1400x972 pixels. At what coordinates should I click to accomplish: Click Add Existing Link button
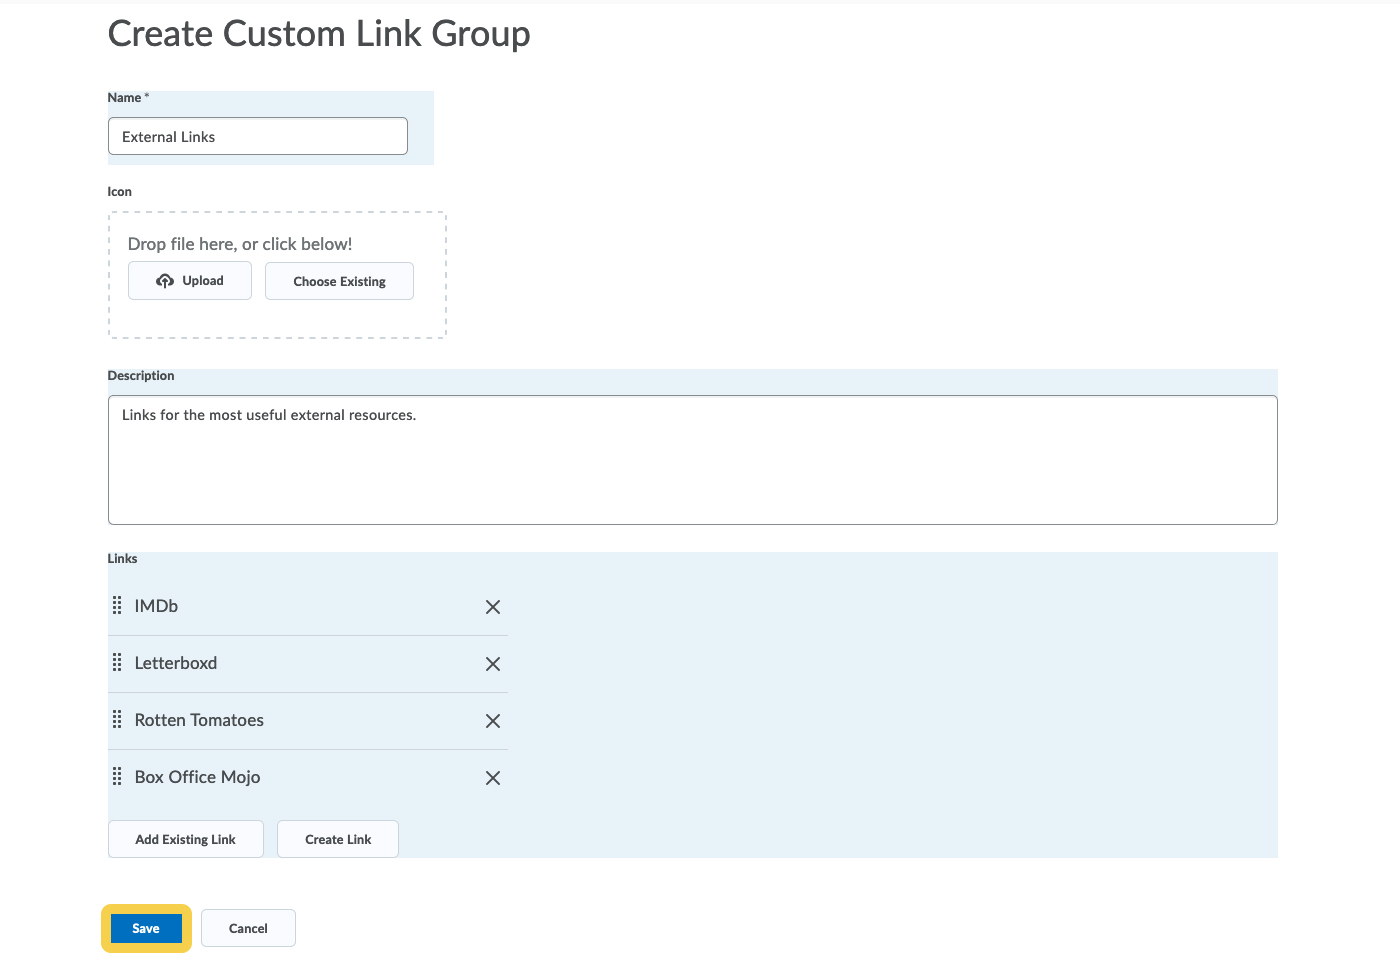[186, 839]
